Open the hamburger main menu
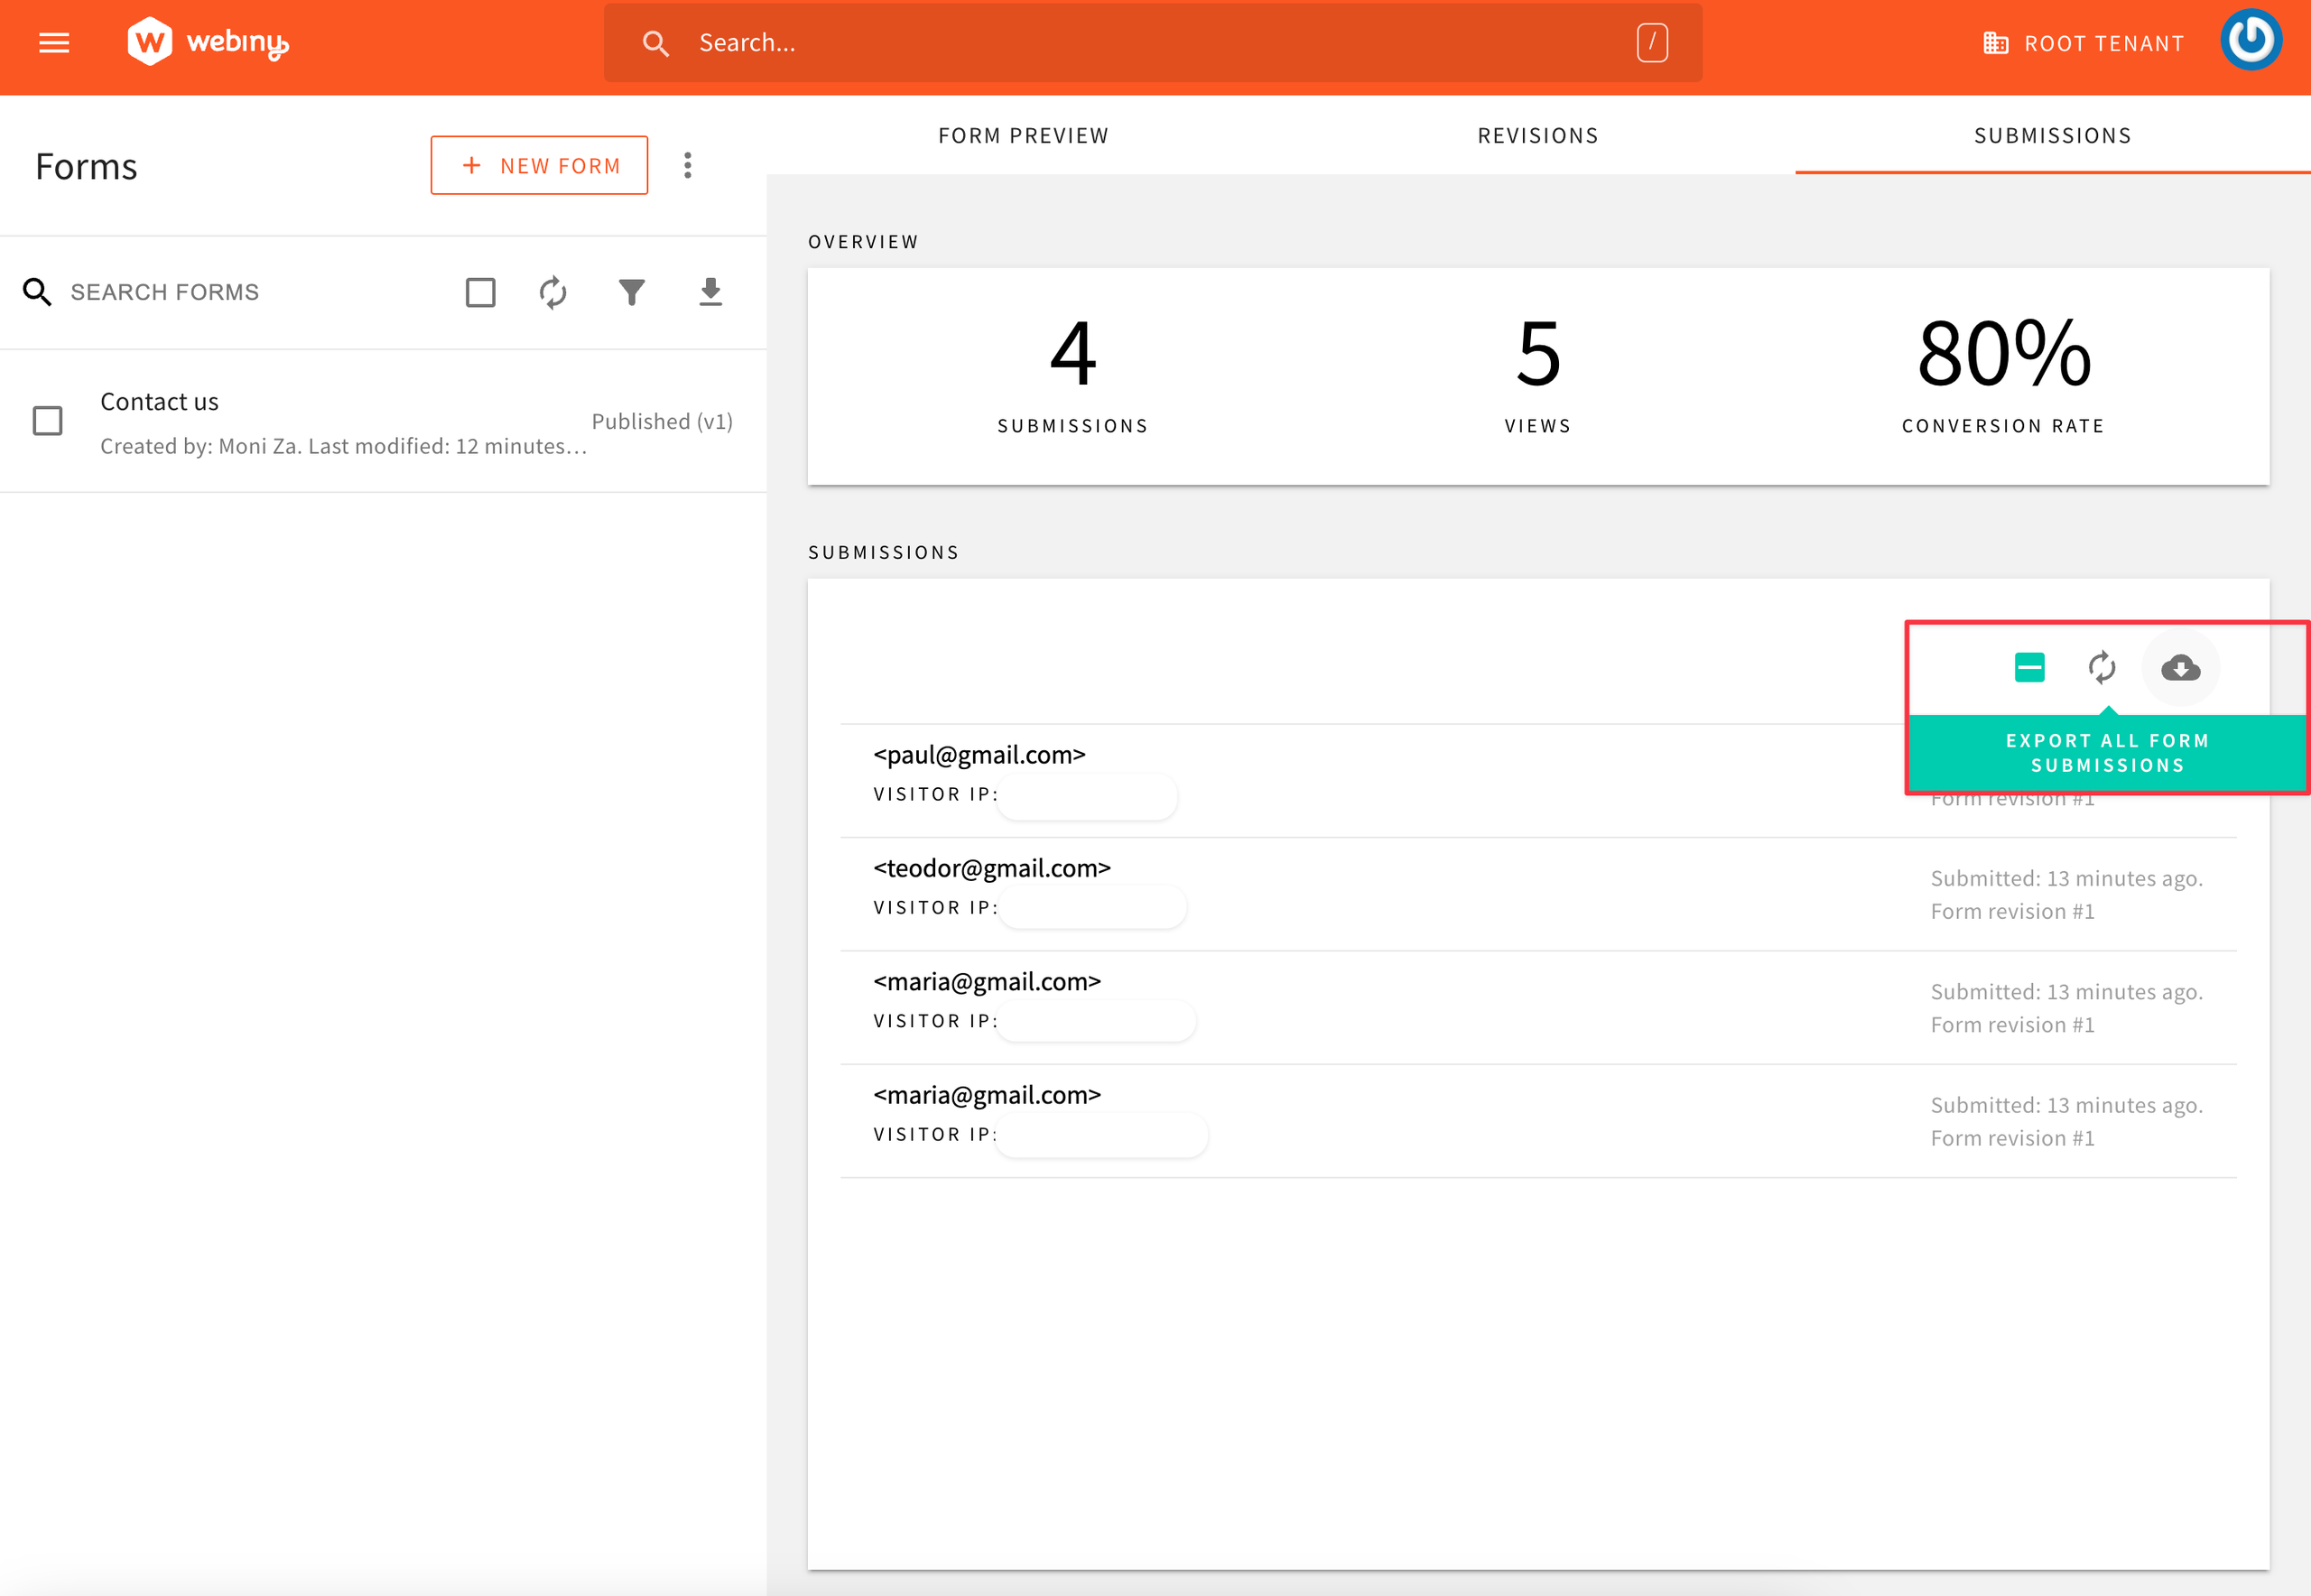Screen dimensions: 2311x1596 tap(54, 43)
